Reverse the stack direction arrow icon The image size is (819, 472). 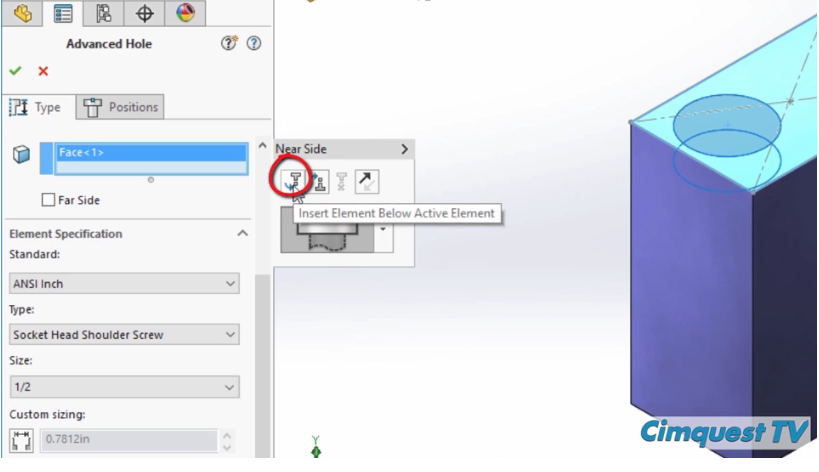click(x=367, y=182)
